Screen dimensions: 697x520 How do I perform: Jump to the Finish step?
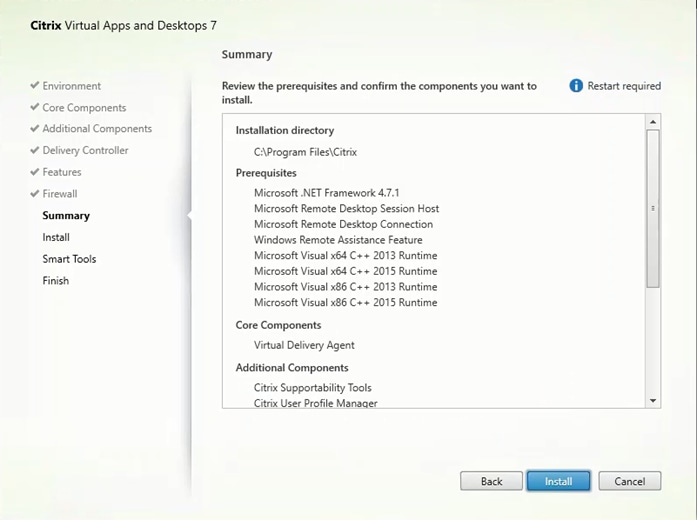[56, 281]
